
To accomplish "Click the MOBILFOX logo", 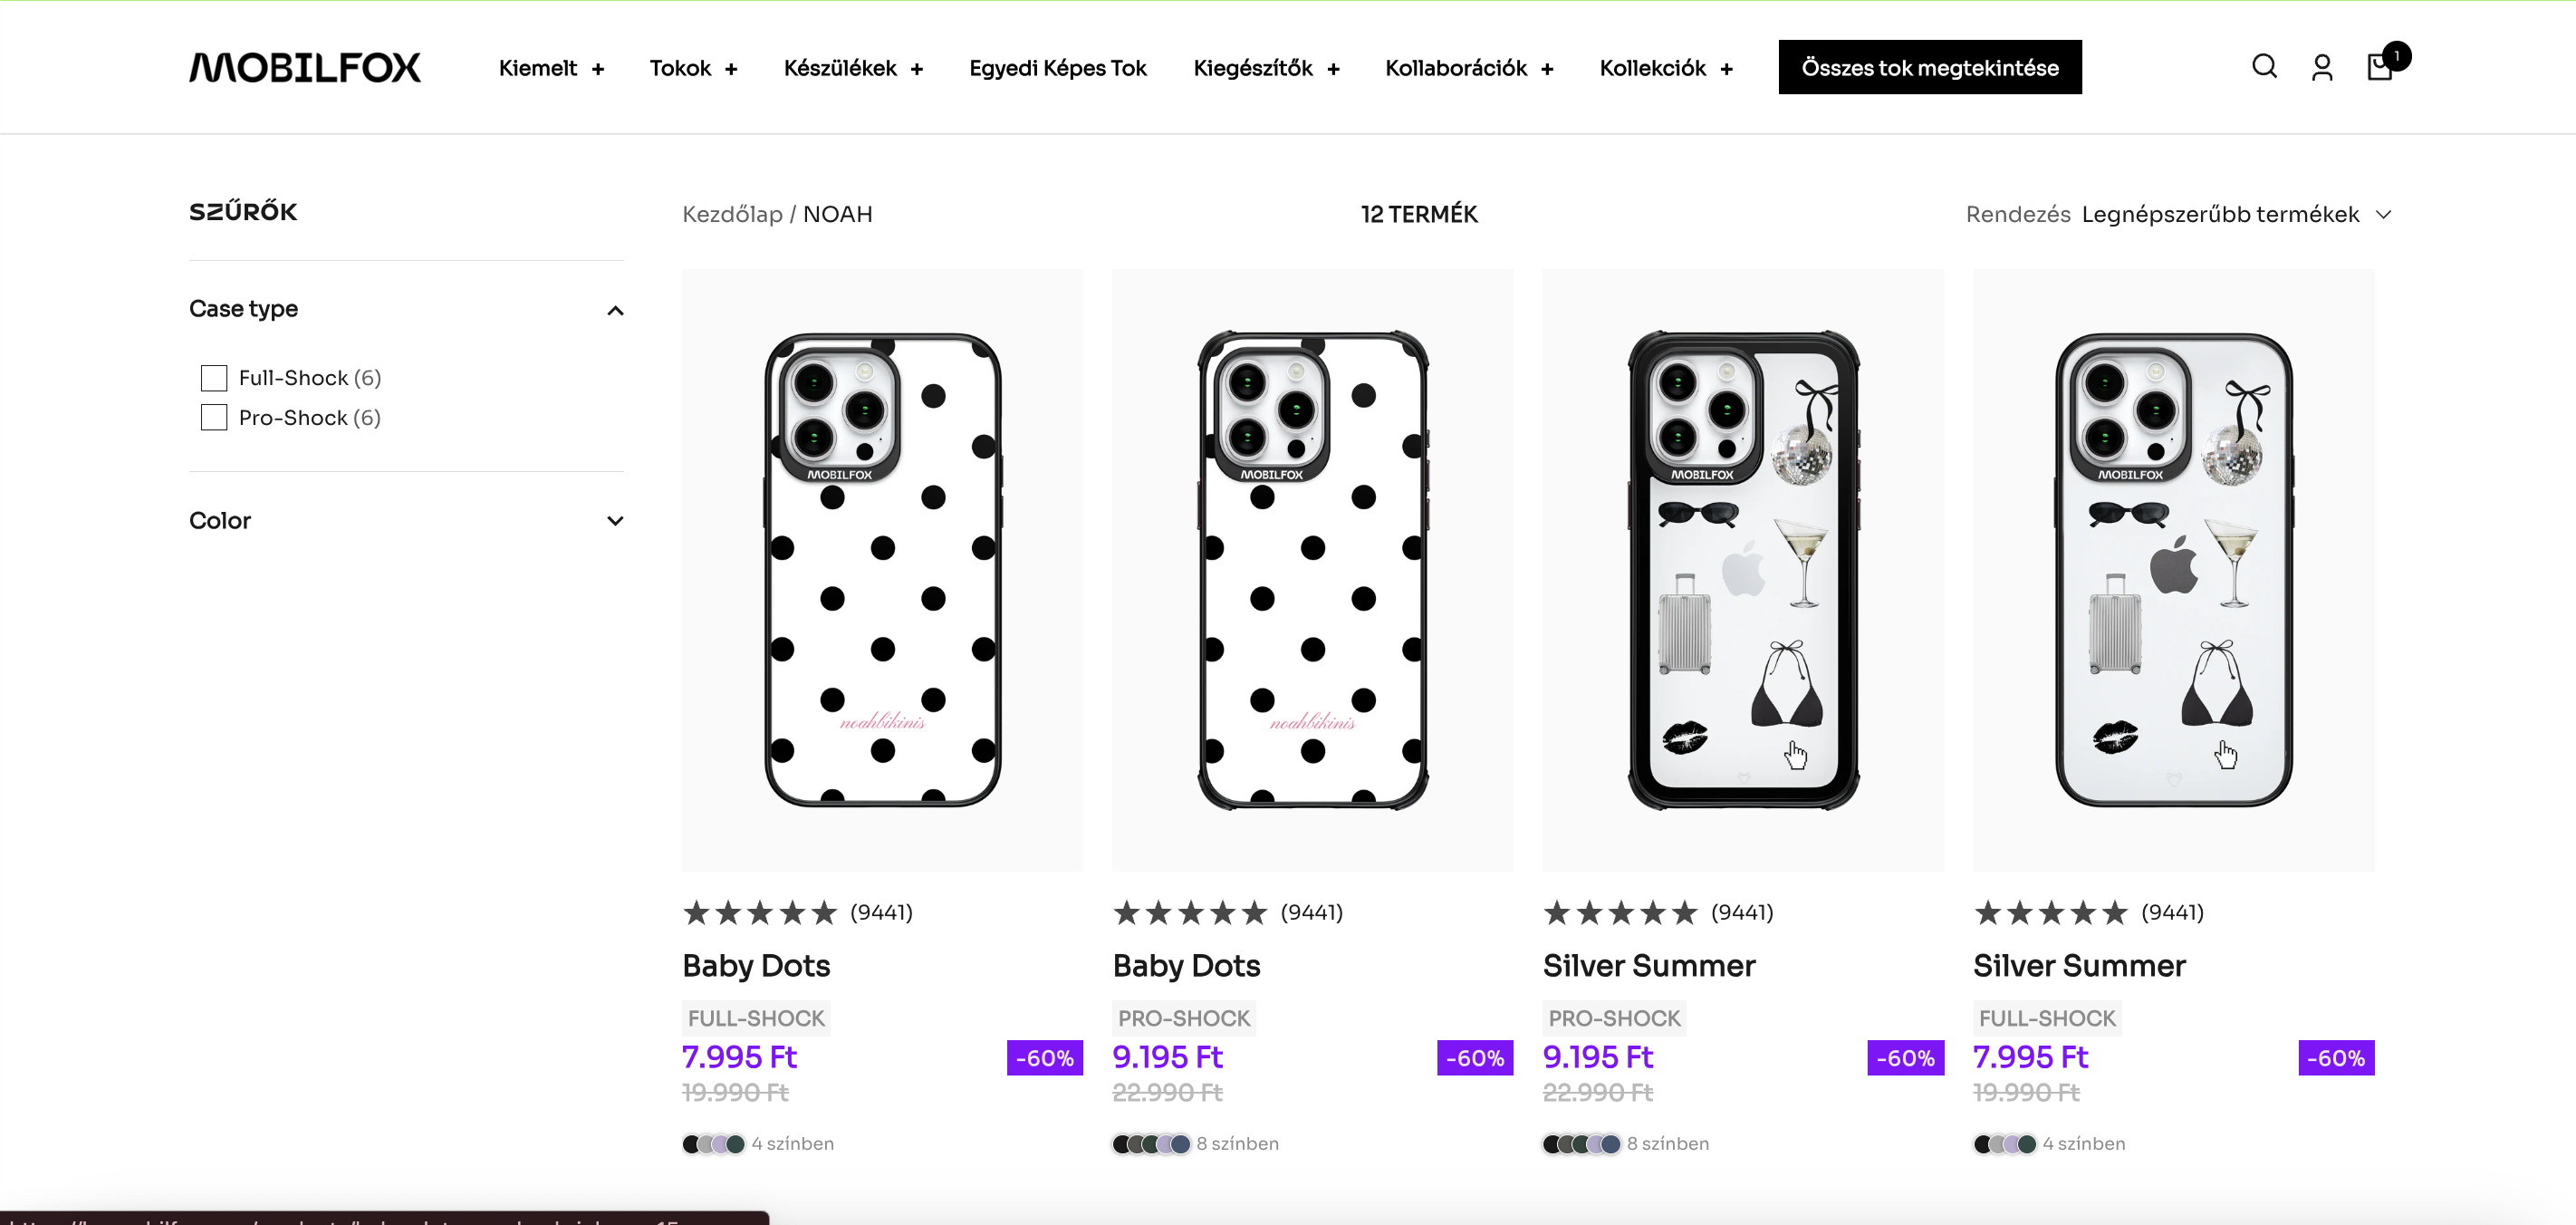I will point(305,68).
